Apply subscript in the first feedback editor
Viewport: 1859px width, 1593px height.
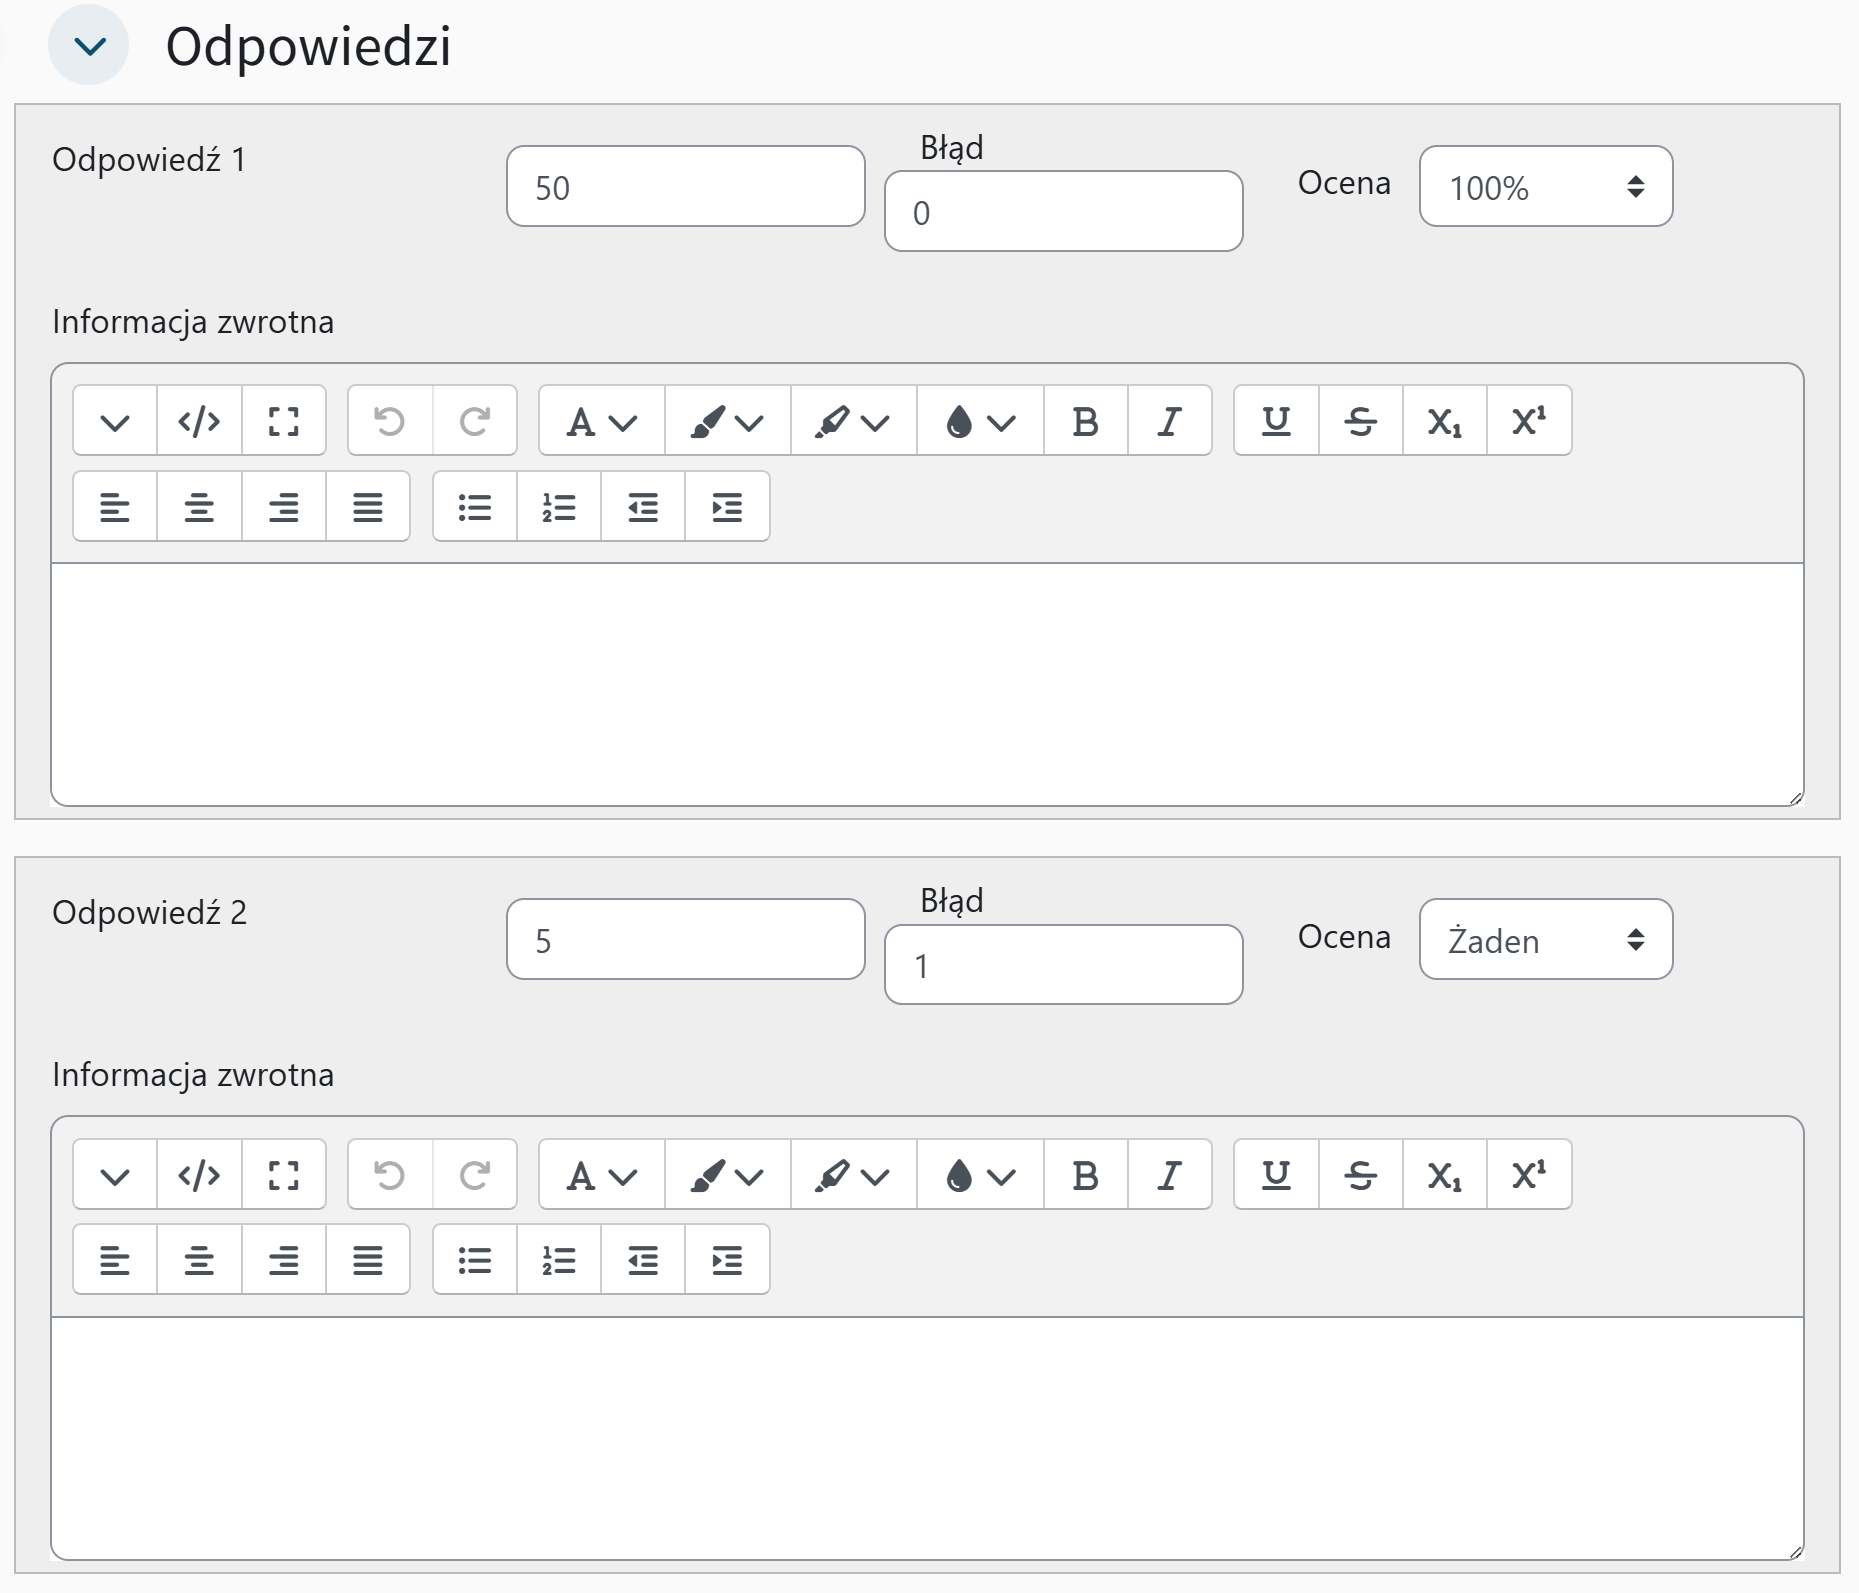point(1444,421)
